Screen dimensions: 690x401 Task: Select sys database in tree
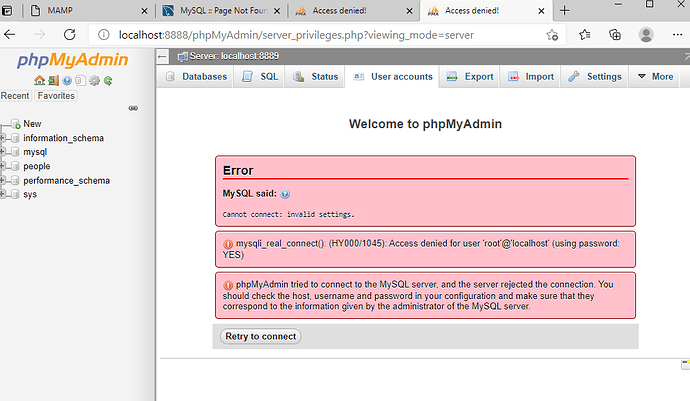(x=30, y=194)
